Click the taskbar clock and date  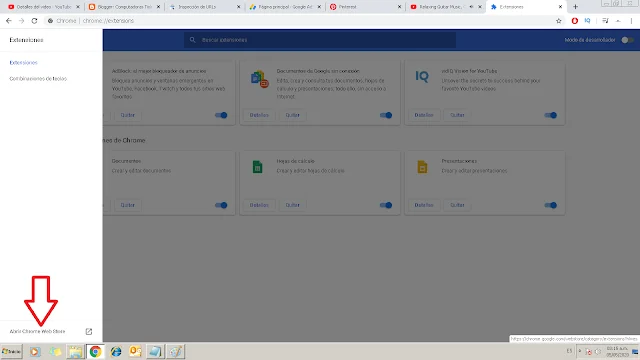(x=617, y=351)
